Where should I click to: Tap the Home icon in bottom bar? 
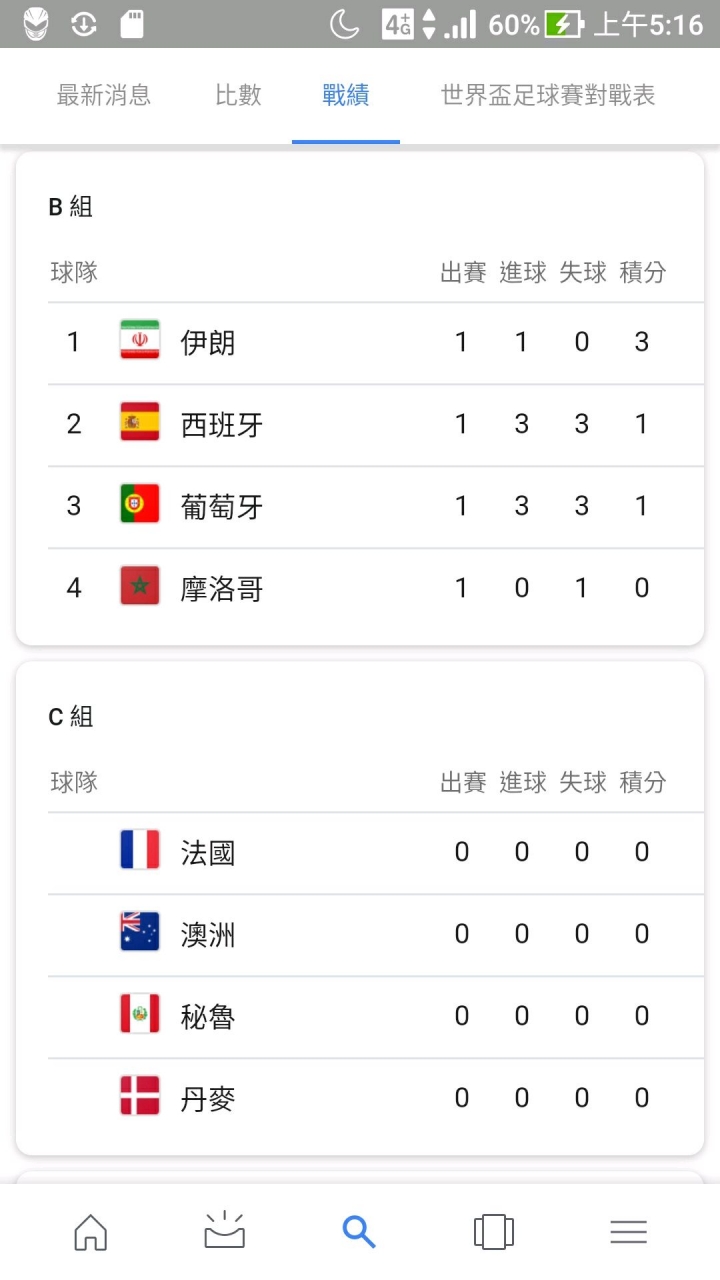tap(91, 1231)
